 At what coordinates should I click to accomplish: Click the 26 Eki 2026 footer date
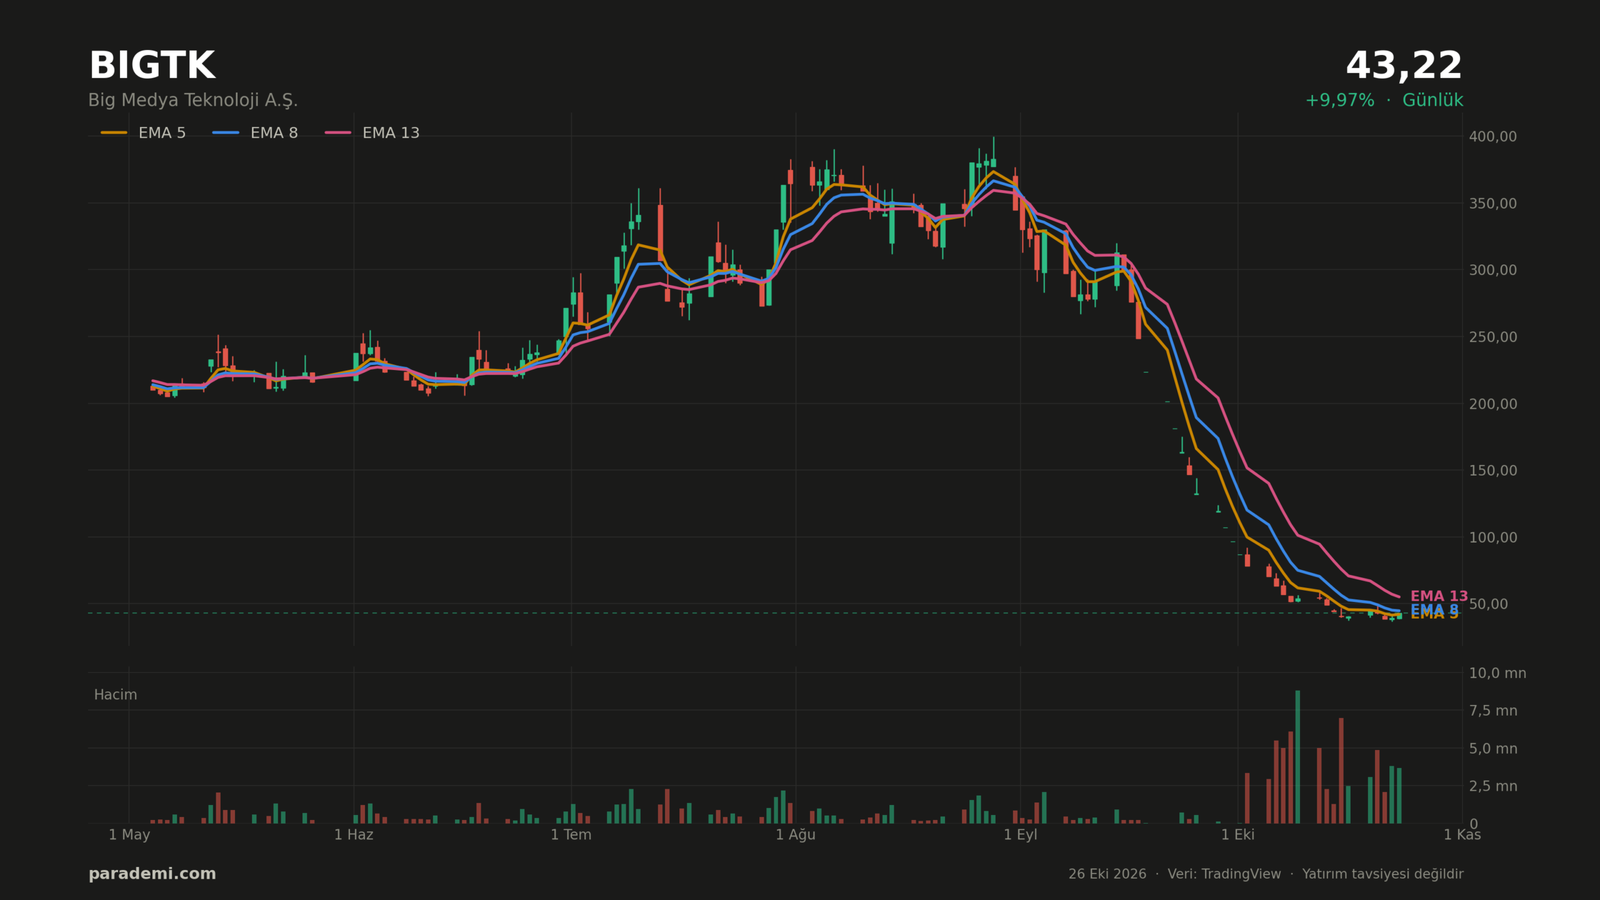1107,874
